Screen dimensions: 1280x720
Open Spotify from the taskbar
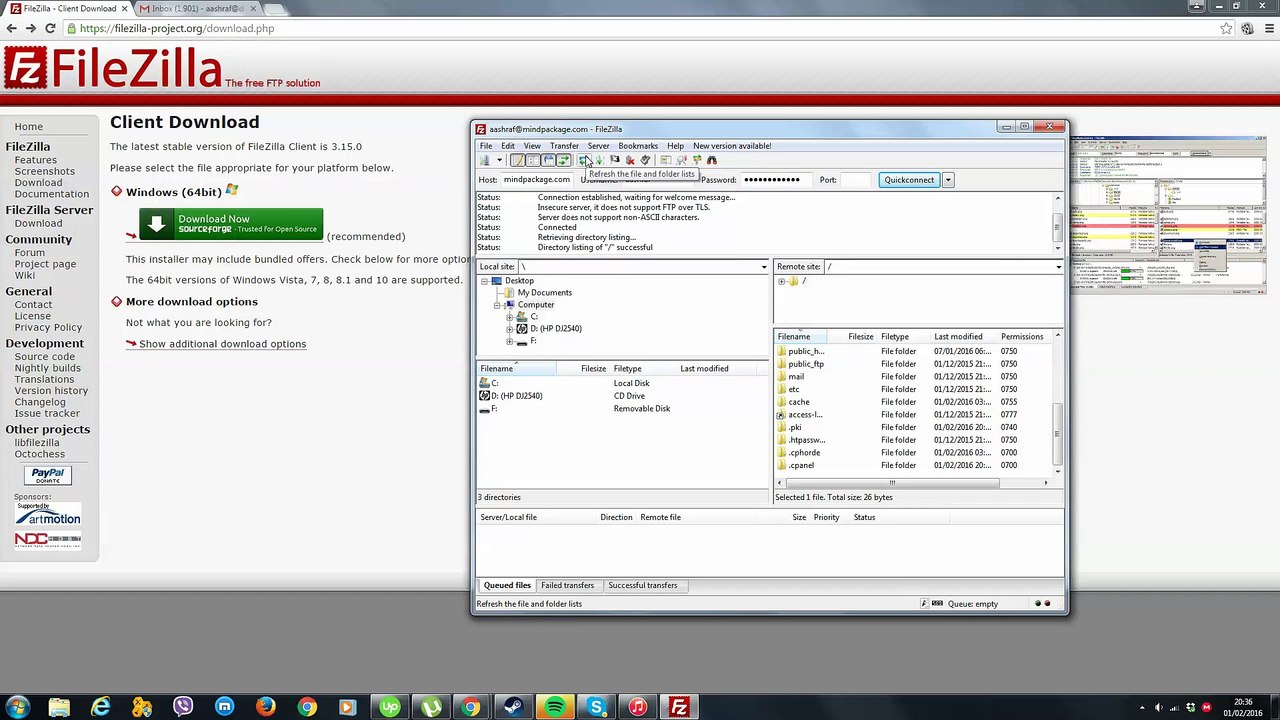(x=555, y=707)
